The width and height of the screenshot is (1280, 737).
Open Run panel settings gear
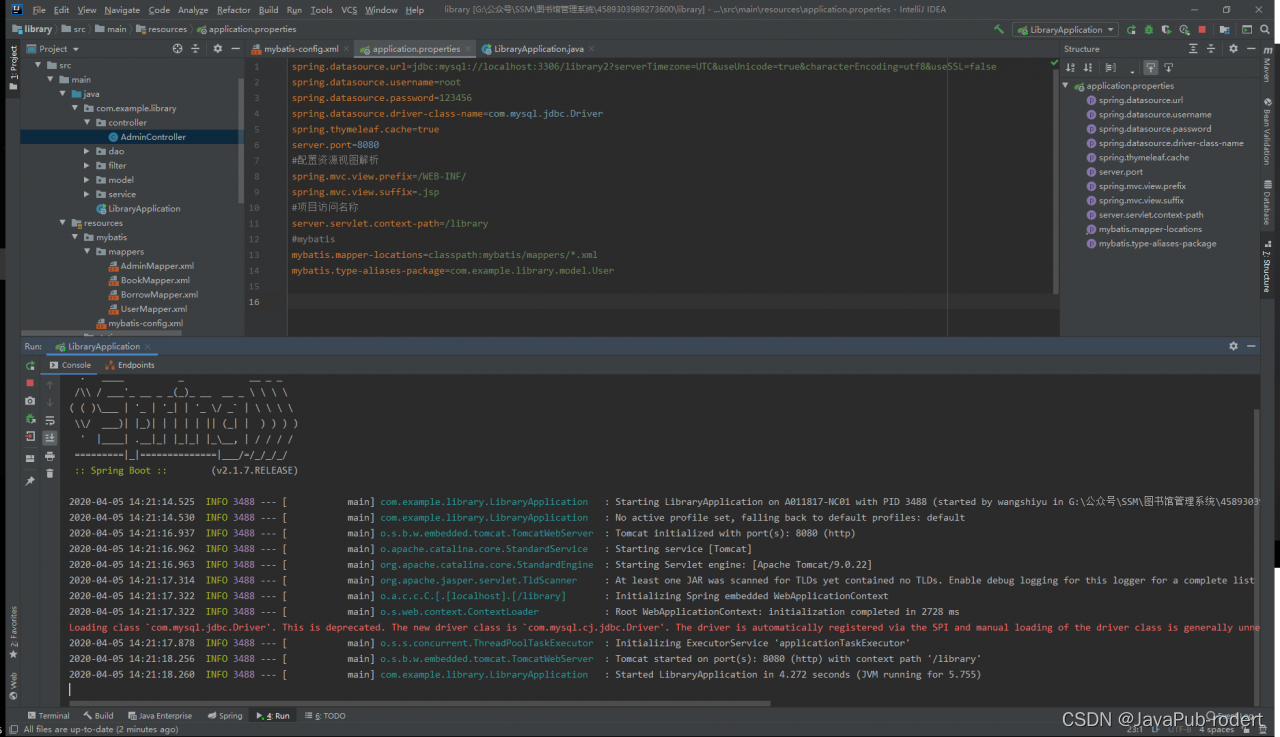[1233, 346]
